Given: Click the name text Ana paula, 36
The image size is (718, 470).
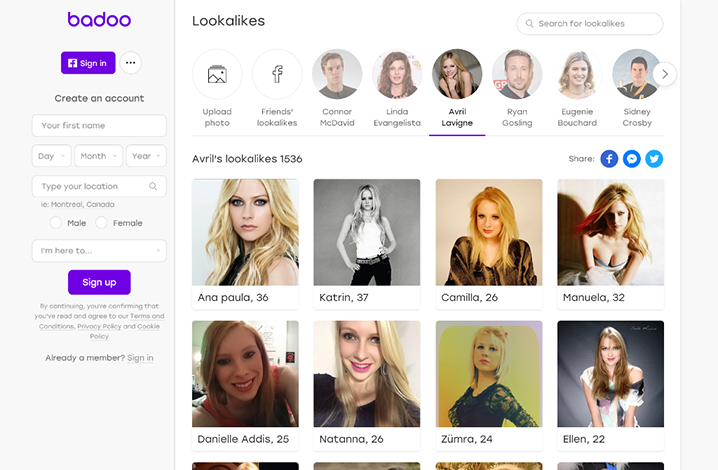Looking at the screenshot, I should pos(233,297).
